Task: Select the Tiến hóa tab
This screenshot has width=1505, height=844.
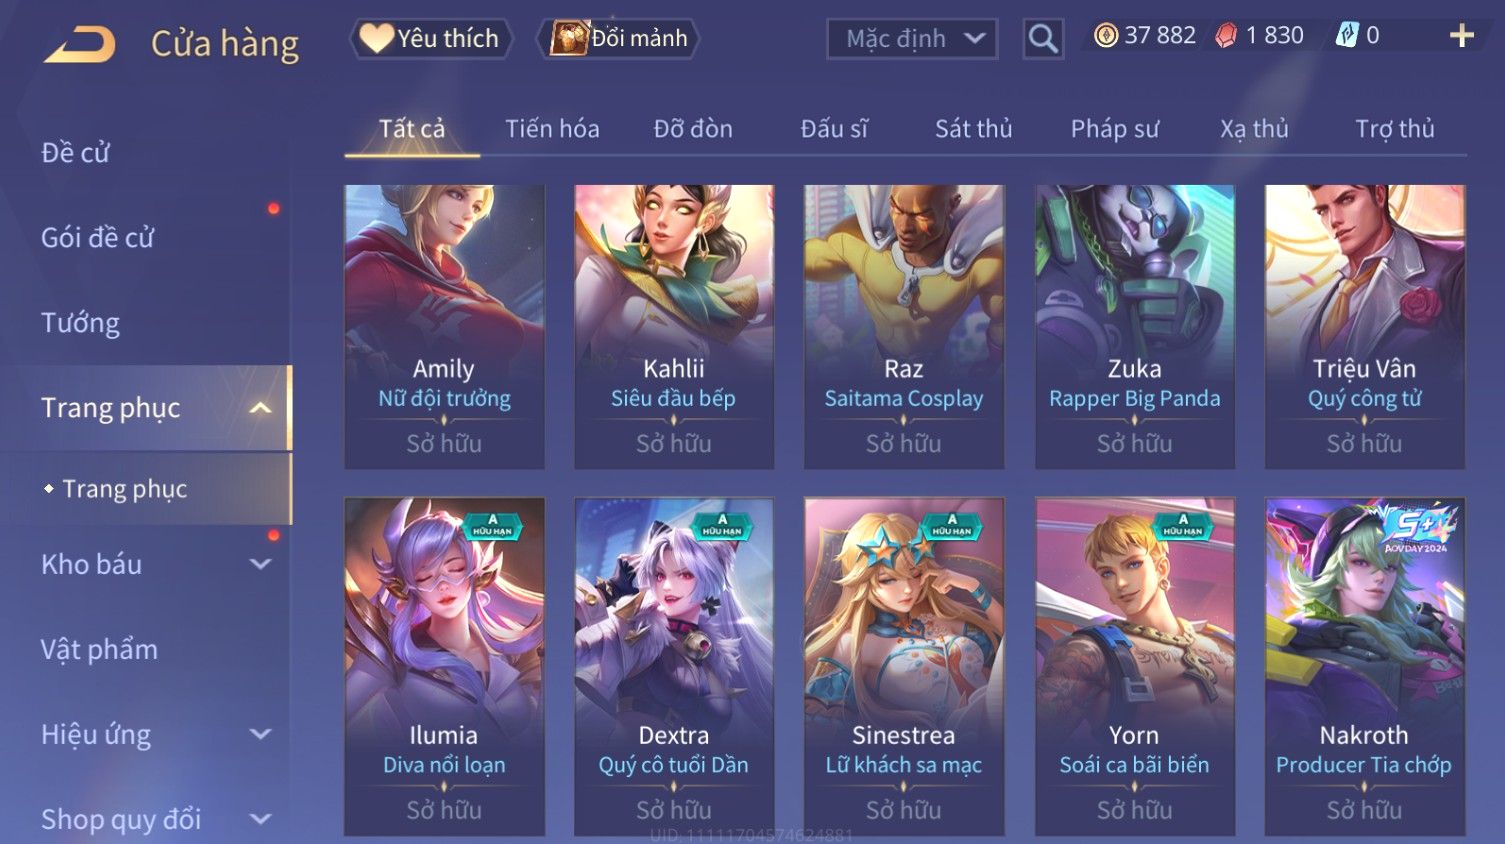Action: [552, 129]
